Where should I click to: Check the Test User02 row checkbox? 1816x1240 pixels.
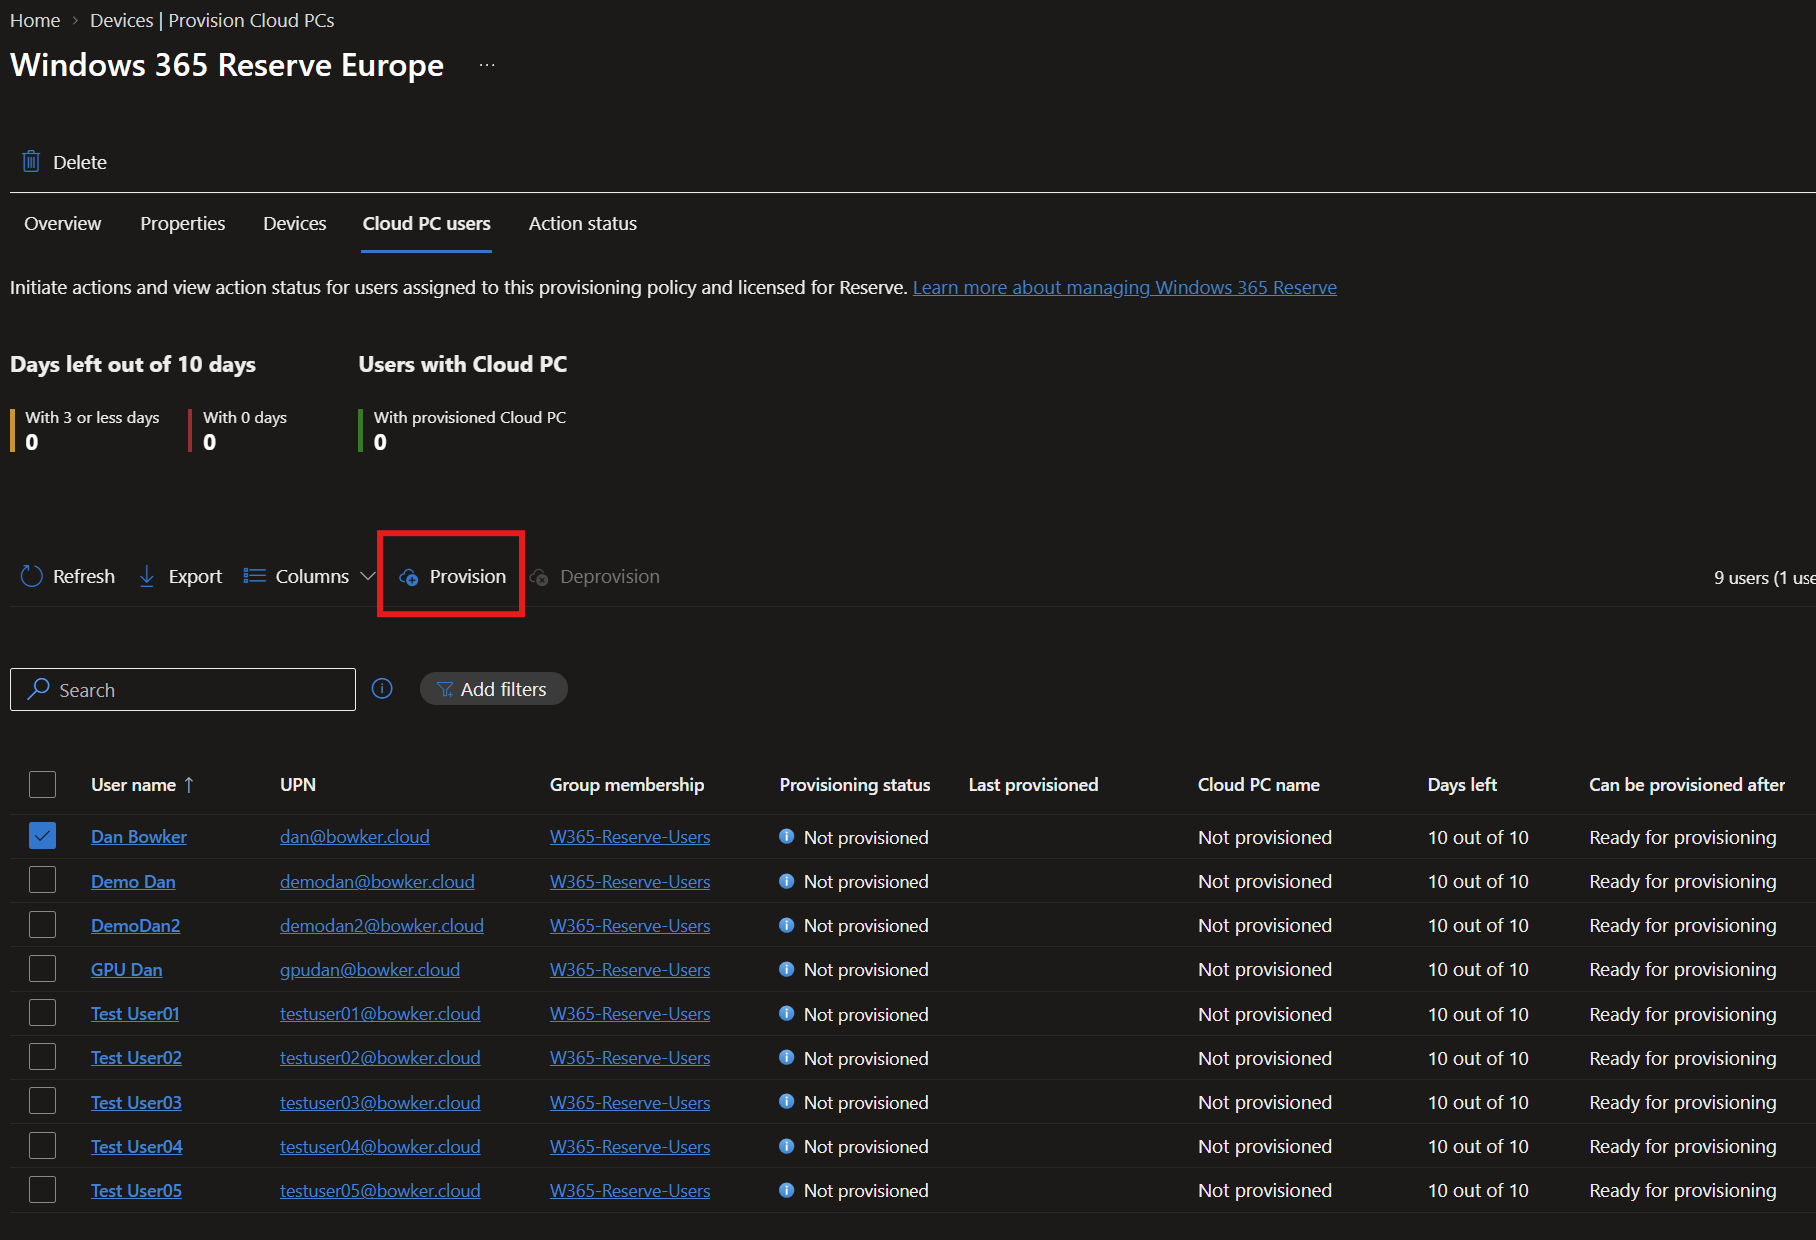(x=42, y=1056)
